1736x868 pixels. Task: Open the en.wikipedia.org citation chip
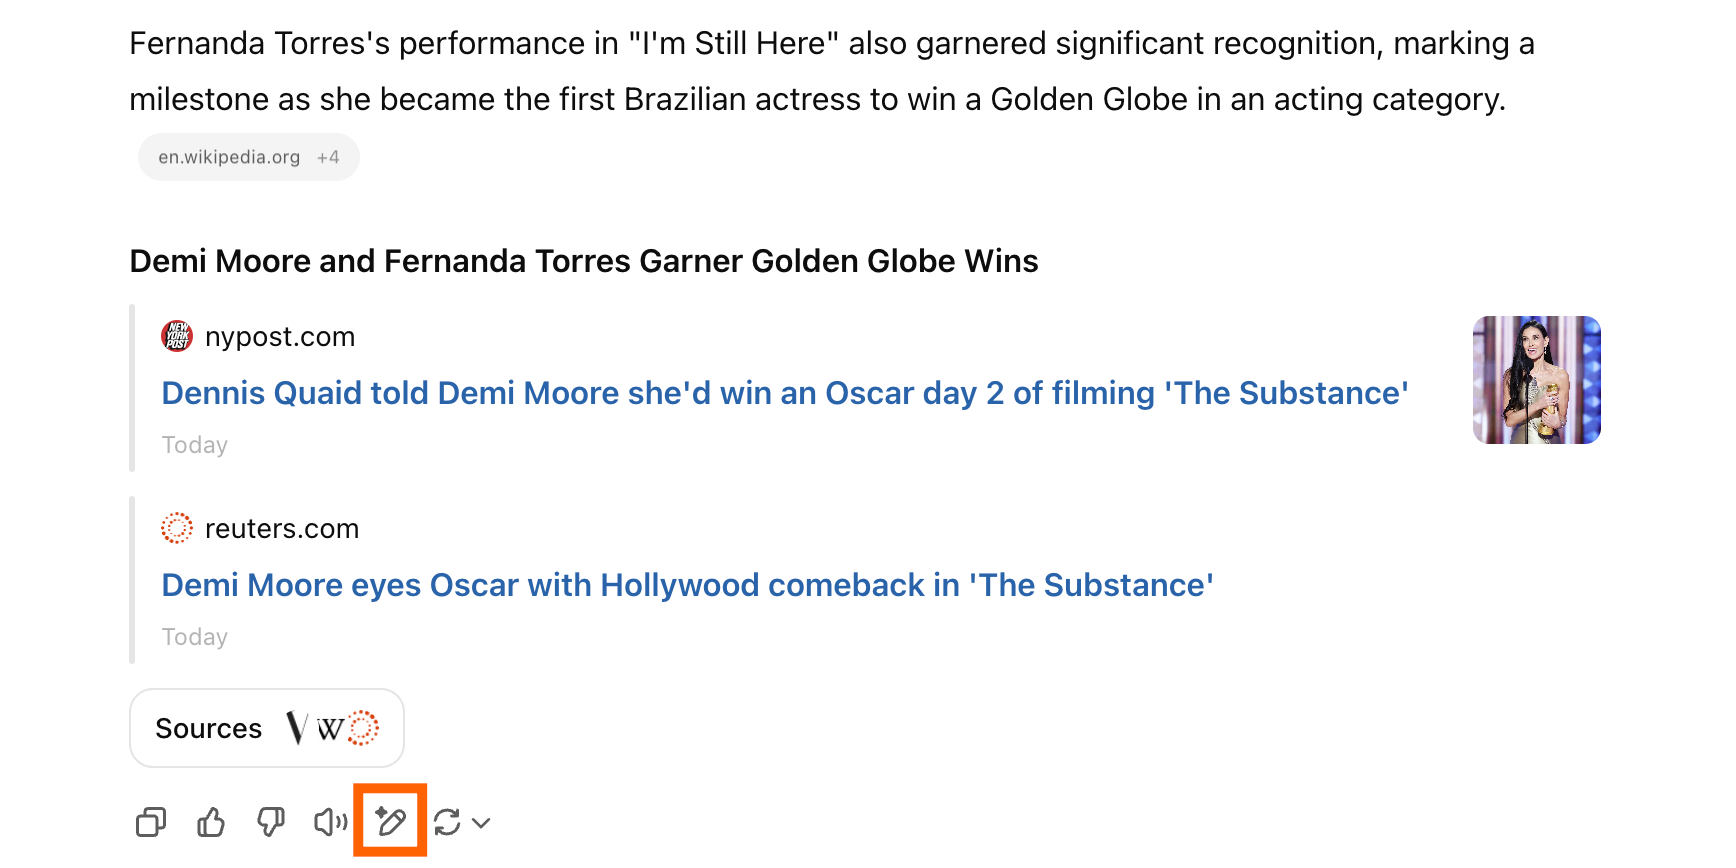pyautogui.click(x=248, y=157)
